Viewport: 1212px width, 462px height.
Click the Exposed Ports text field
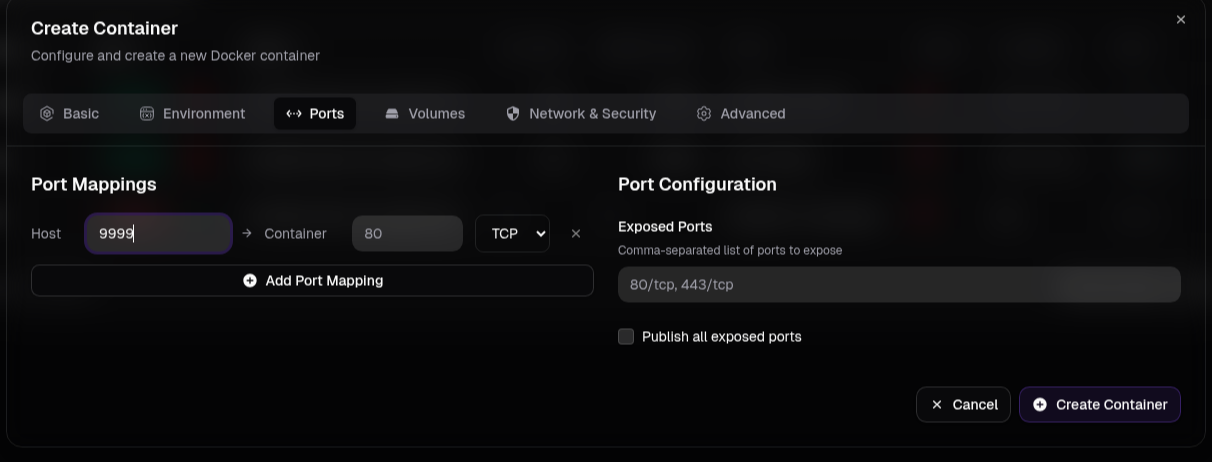click(x=899, y=285)
